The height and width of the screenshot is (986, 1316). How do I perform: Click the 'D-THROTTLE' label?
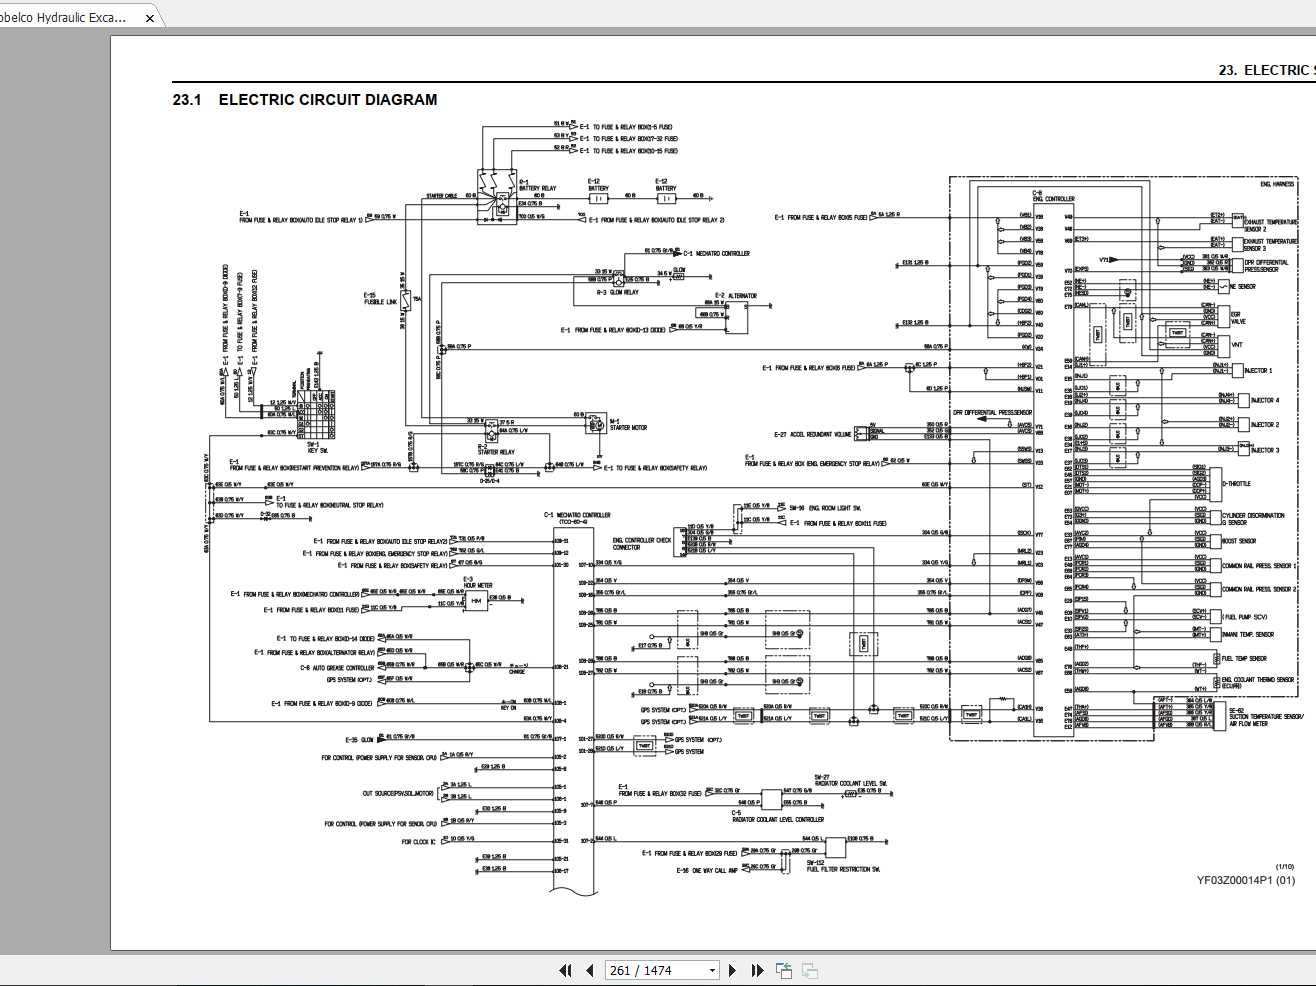coord(1236,484)
